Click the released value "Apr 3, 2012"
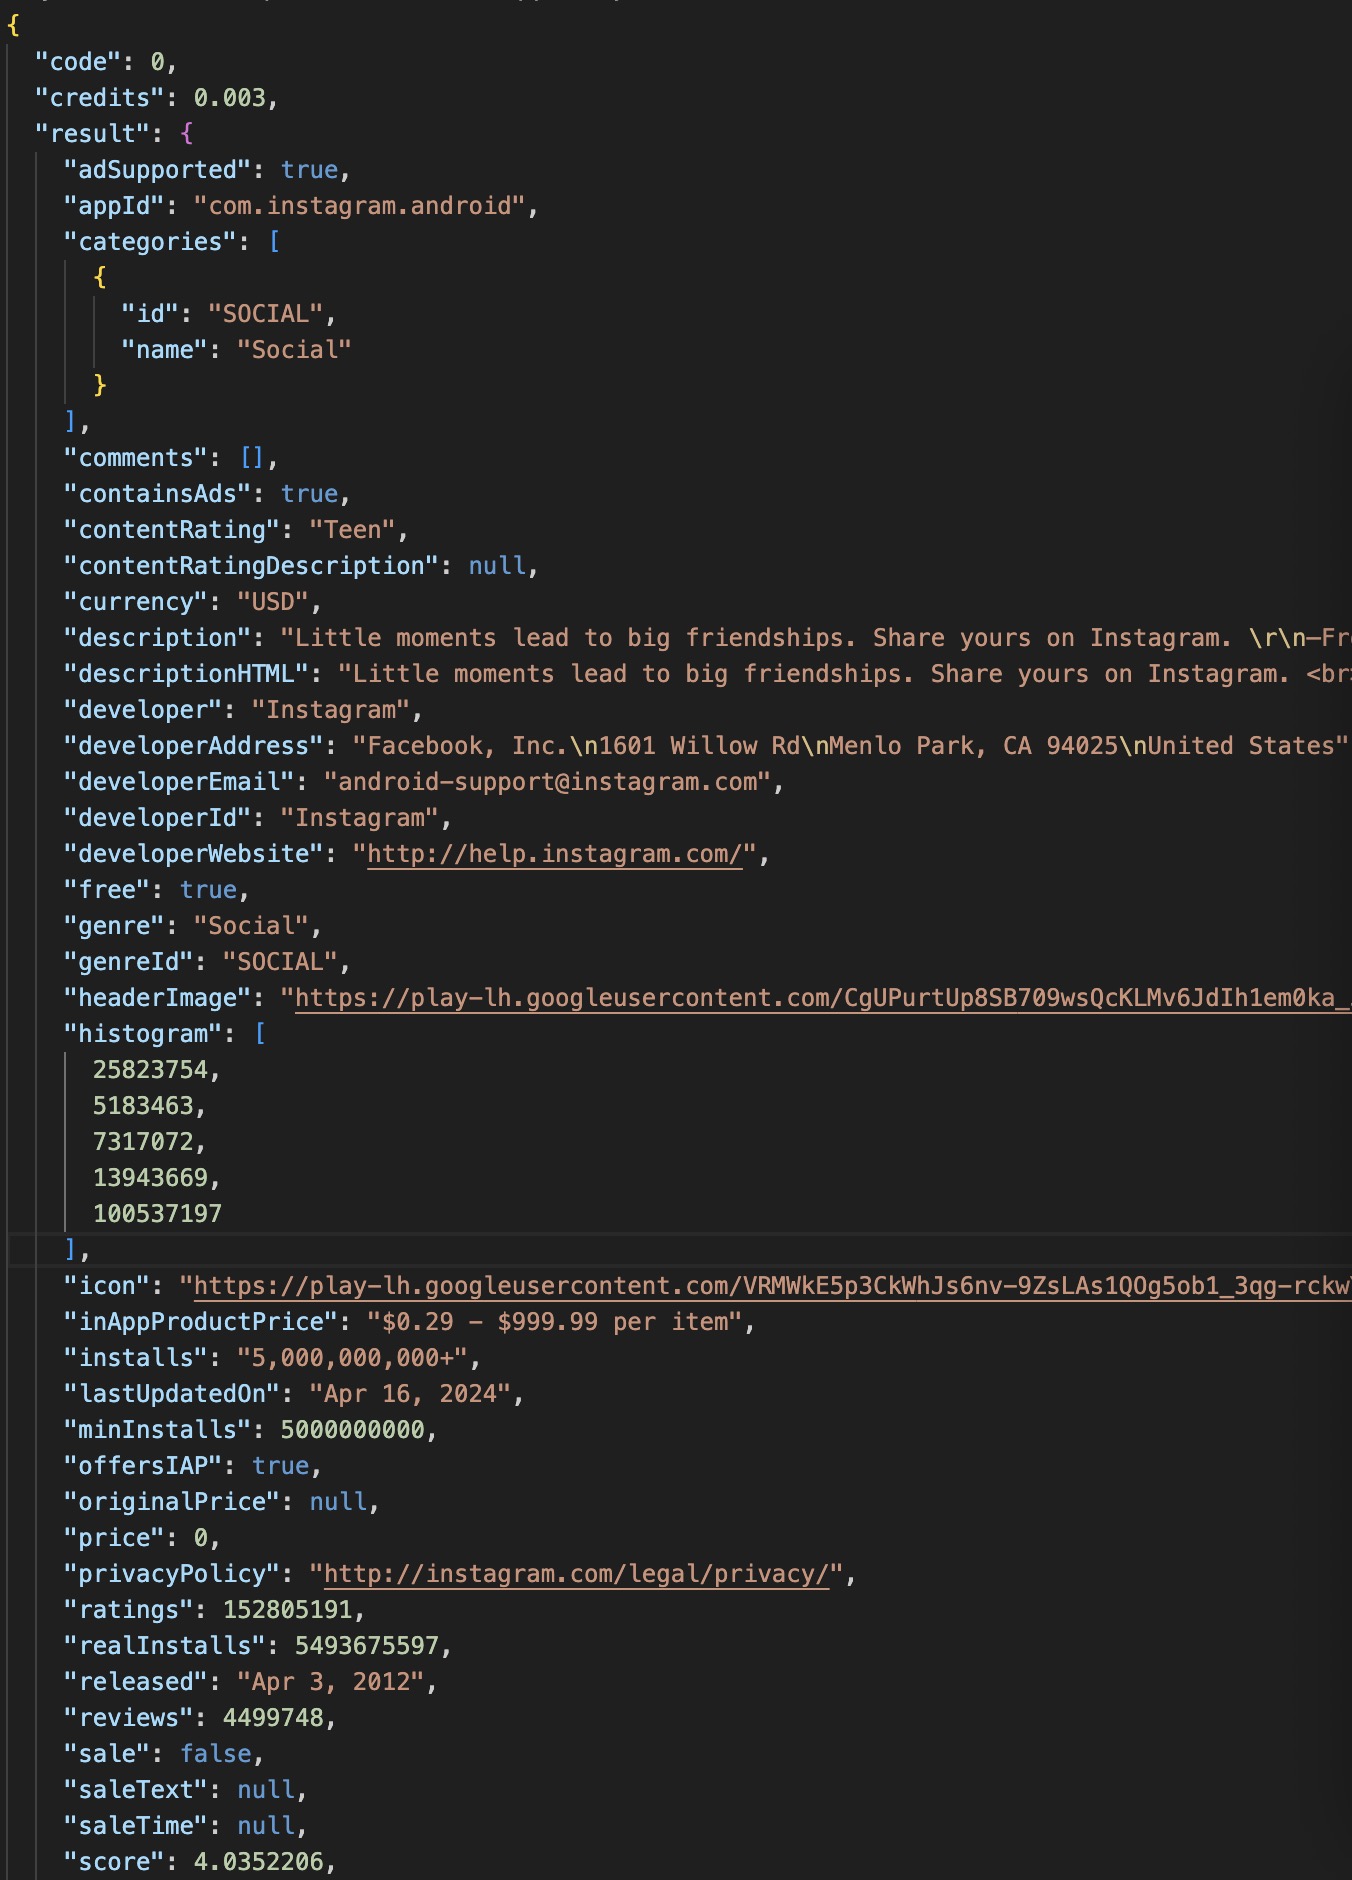Image resolution: width=1352 pixels, height=1880 pixels. point(331,1682)
